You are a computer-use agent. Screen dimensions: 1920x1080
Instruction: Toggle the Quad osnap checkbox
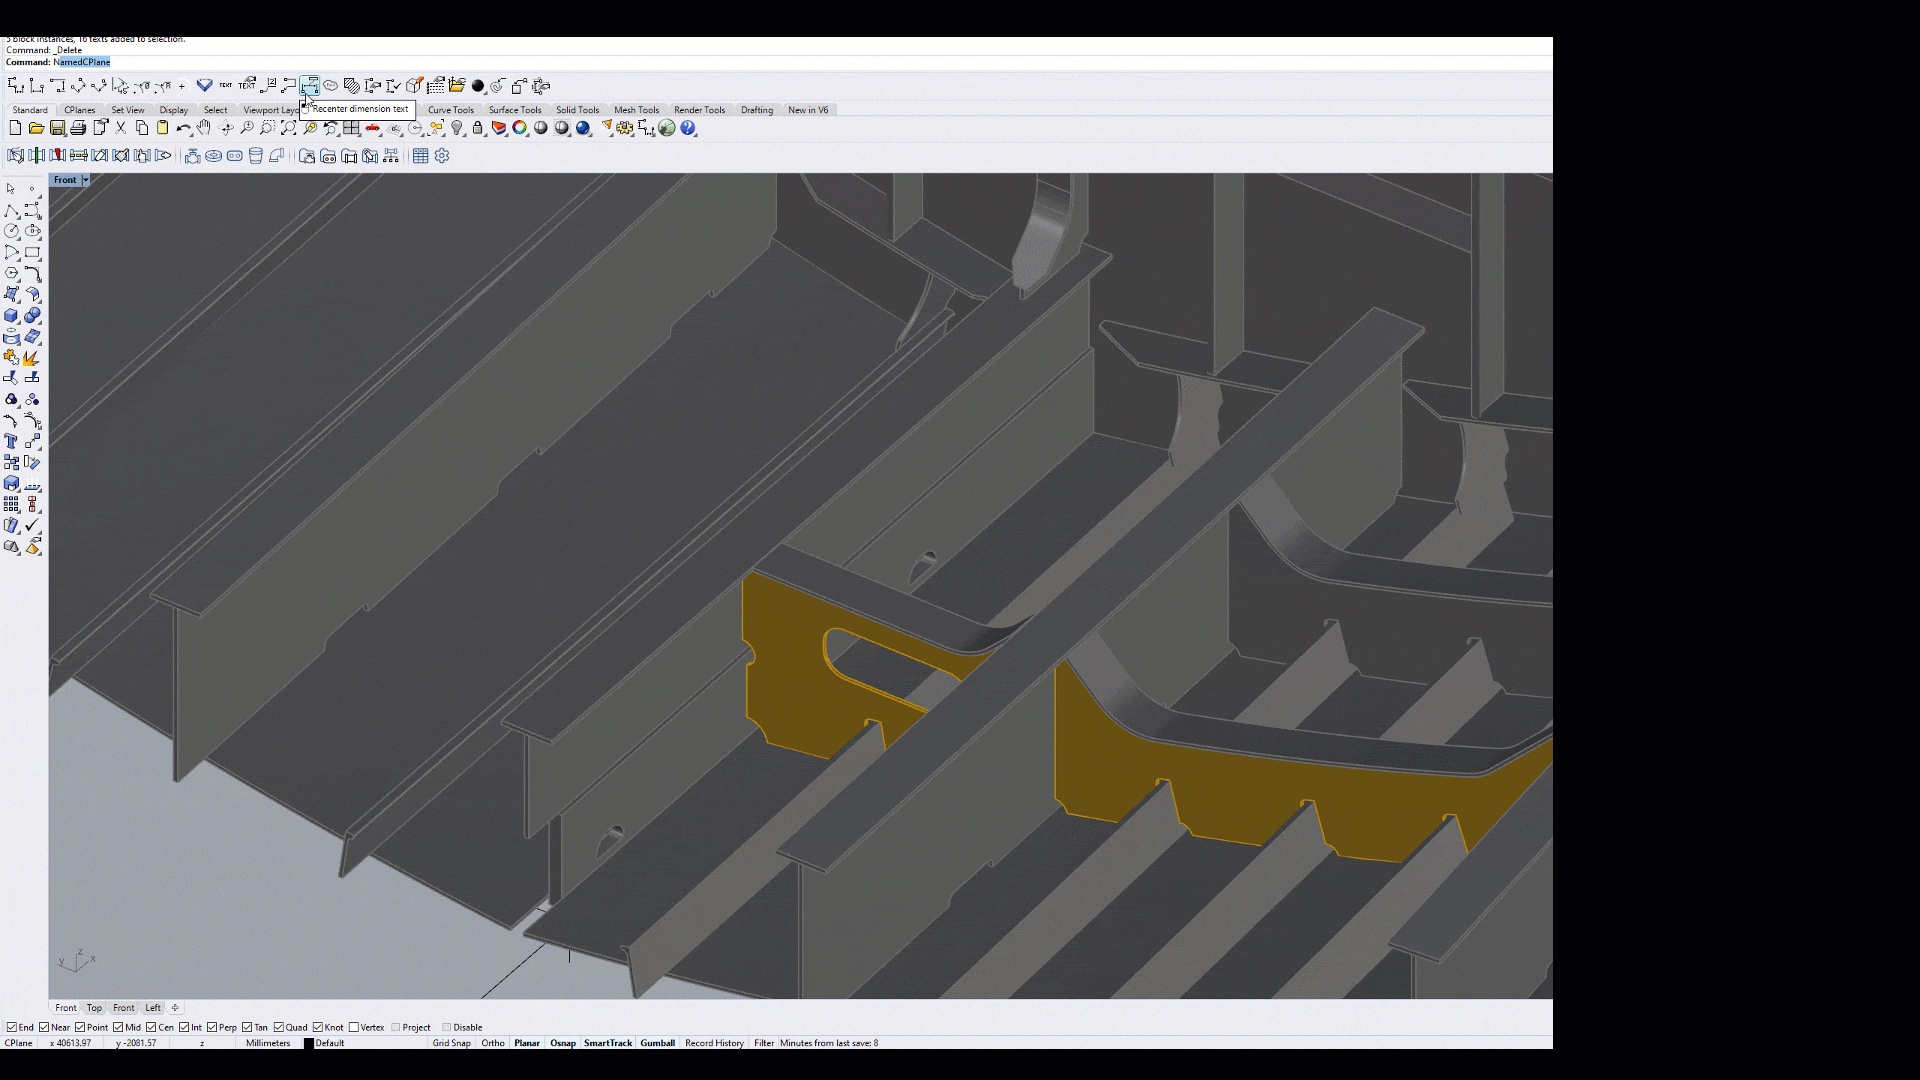coord(279,1027)
